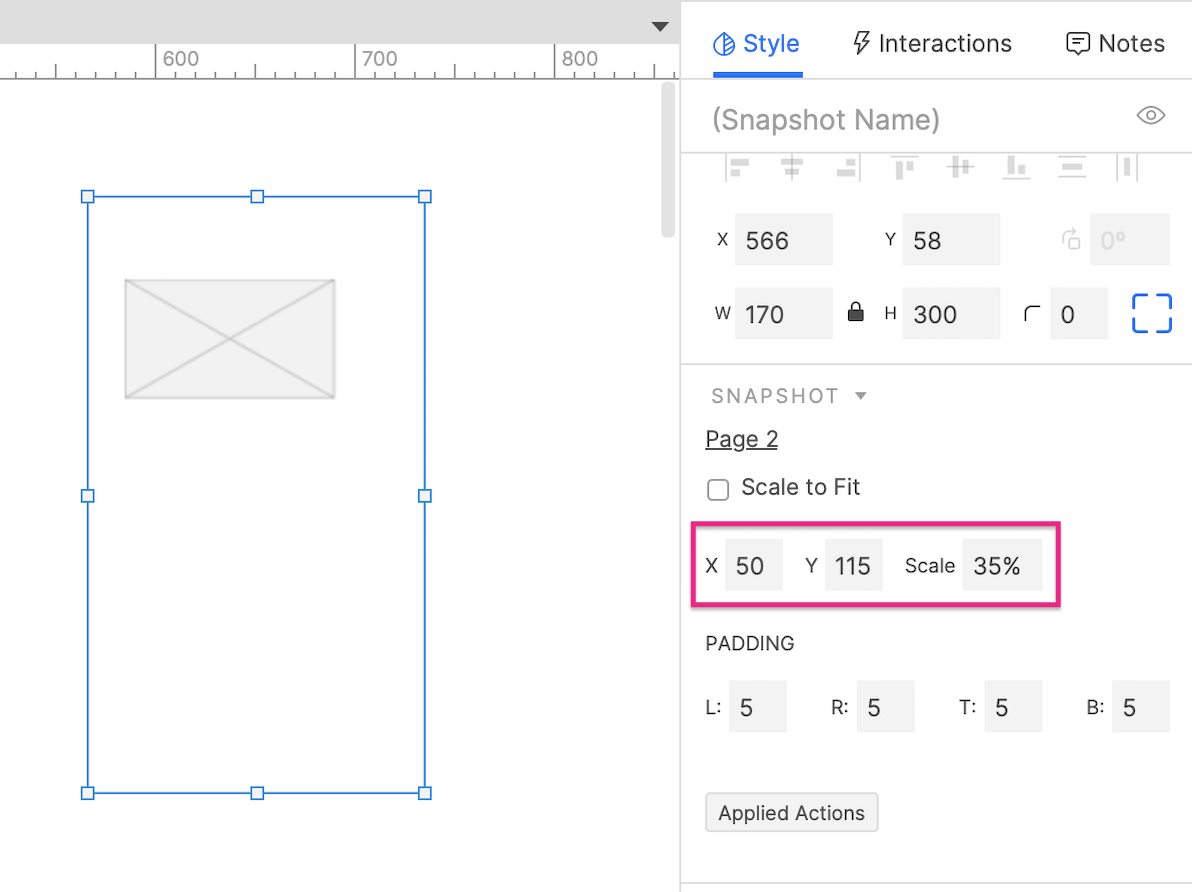Toggle the aspect ratio lock icon
1192x892 pixels.
pos(857,311)
